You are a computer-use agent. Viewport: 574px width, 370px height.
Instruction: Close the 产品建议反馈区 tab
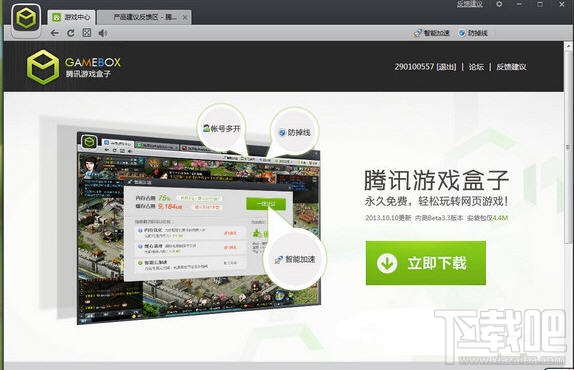pos(185,17)
